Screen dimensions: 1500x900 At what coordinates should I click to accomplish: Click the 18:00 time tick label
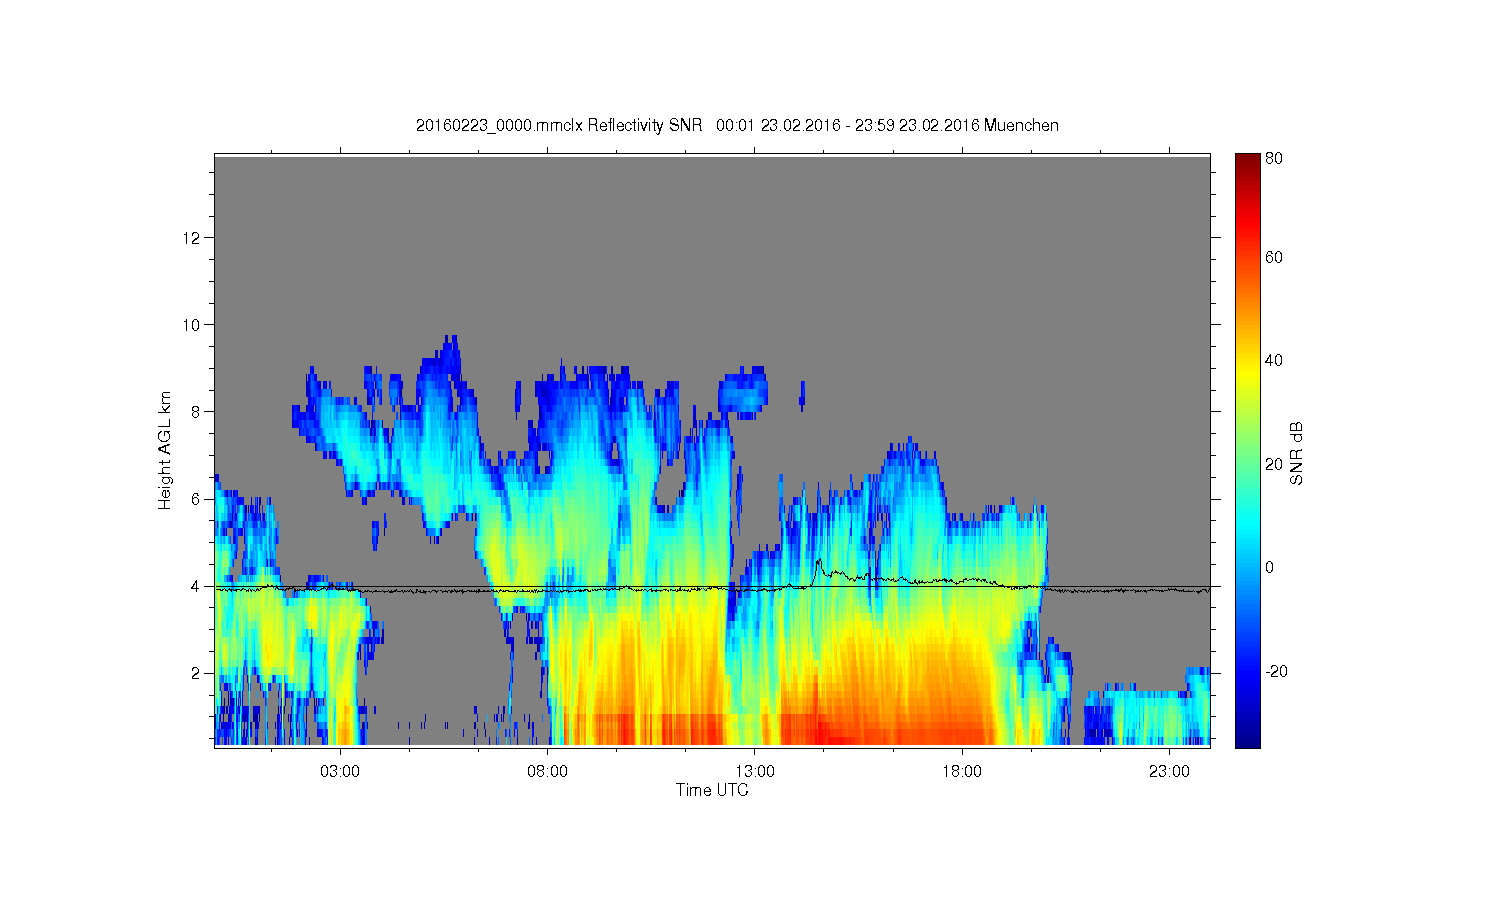tap(962, 772)
